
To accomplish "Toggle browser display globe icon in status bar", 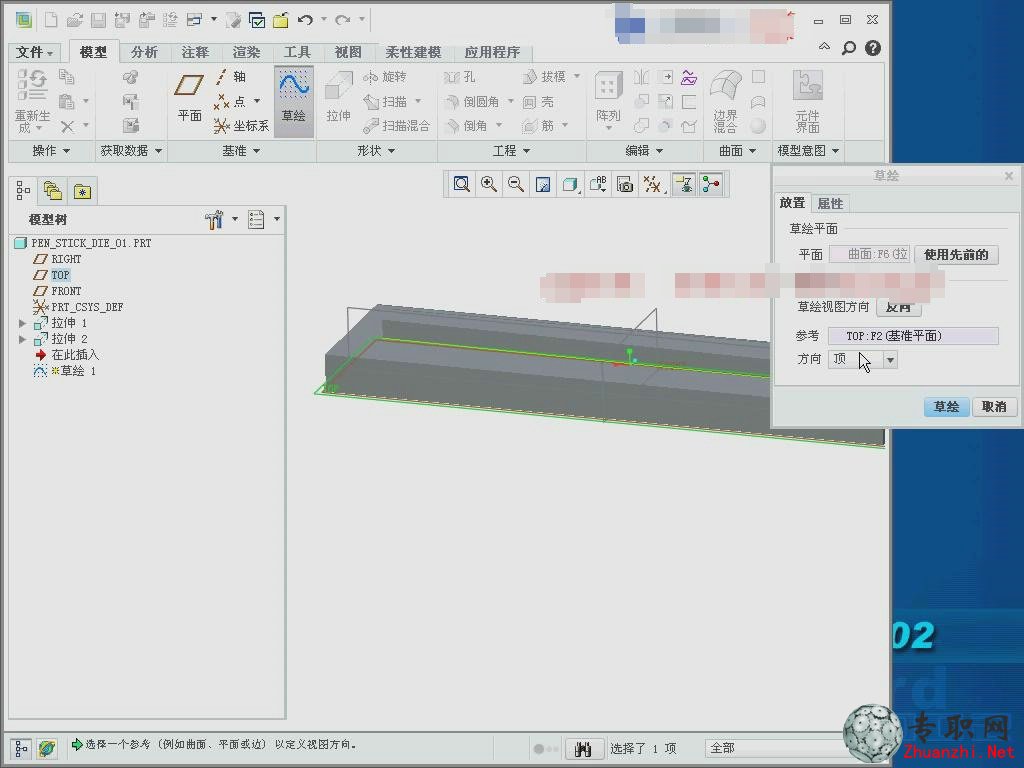I will pos(47,748).
